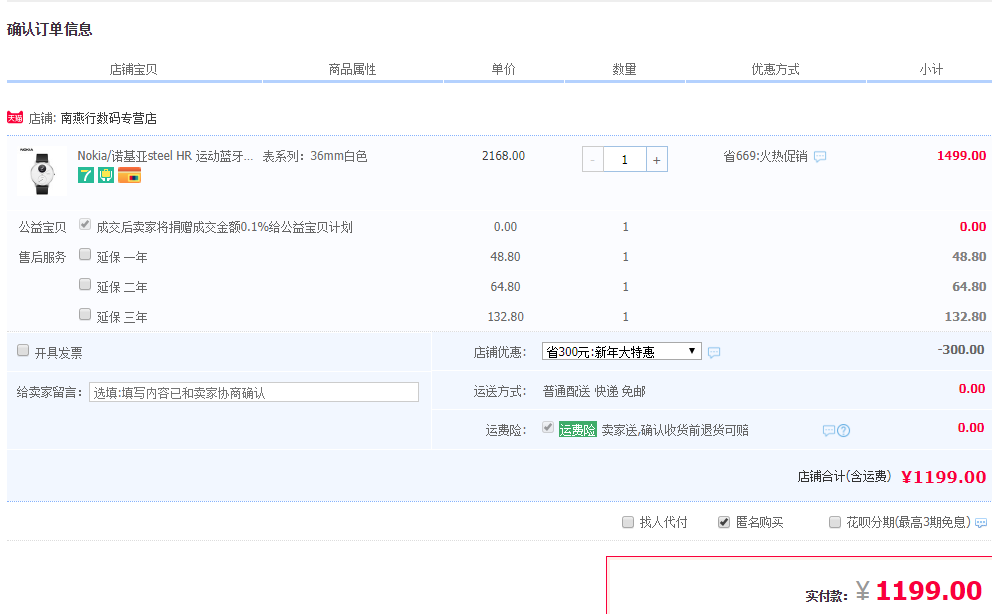Toggle the 运费险 shipping insurance checkbox
Screen dimensions: 992x614
click(x=548, y=427)
